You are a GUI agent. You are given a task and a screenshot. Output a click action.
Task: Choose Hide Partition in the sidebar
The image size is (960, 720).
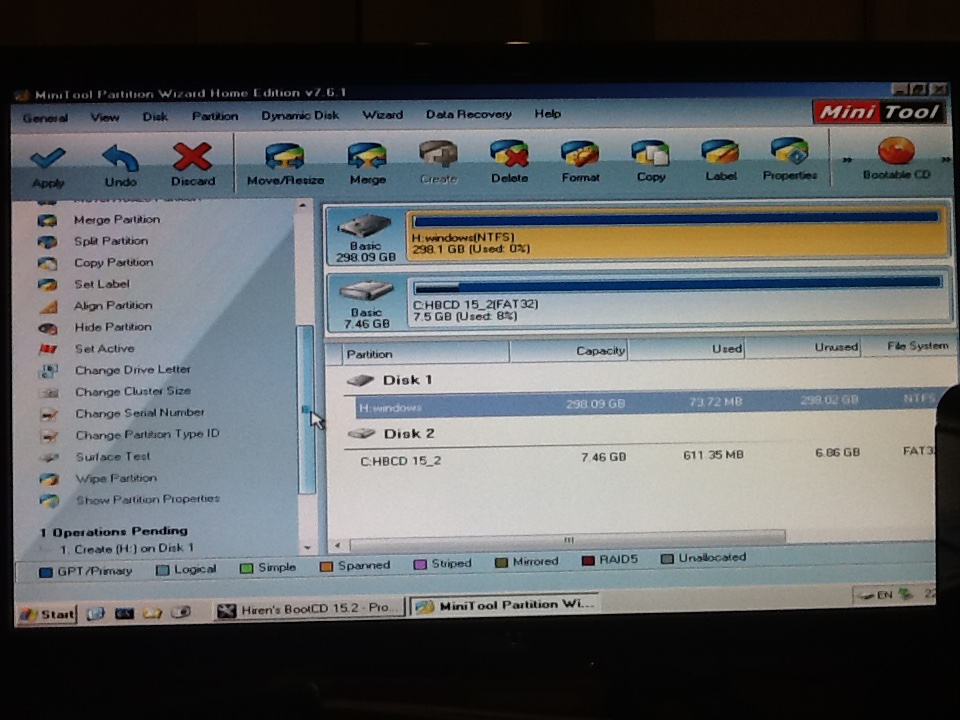point(113,327)
